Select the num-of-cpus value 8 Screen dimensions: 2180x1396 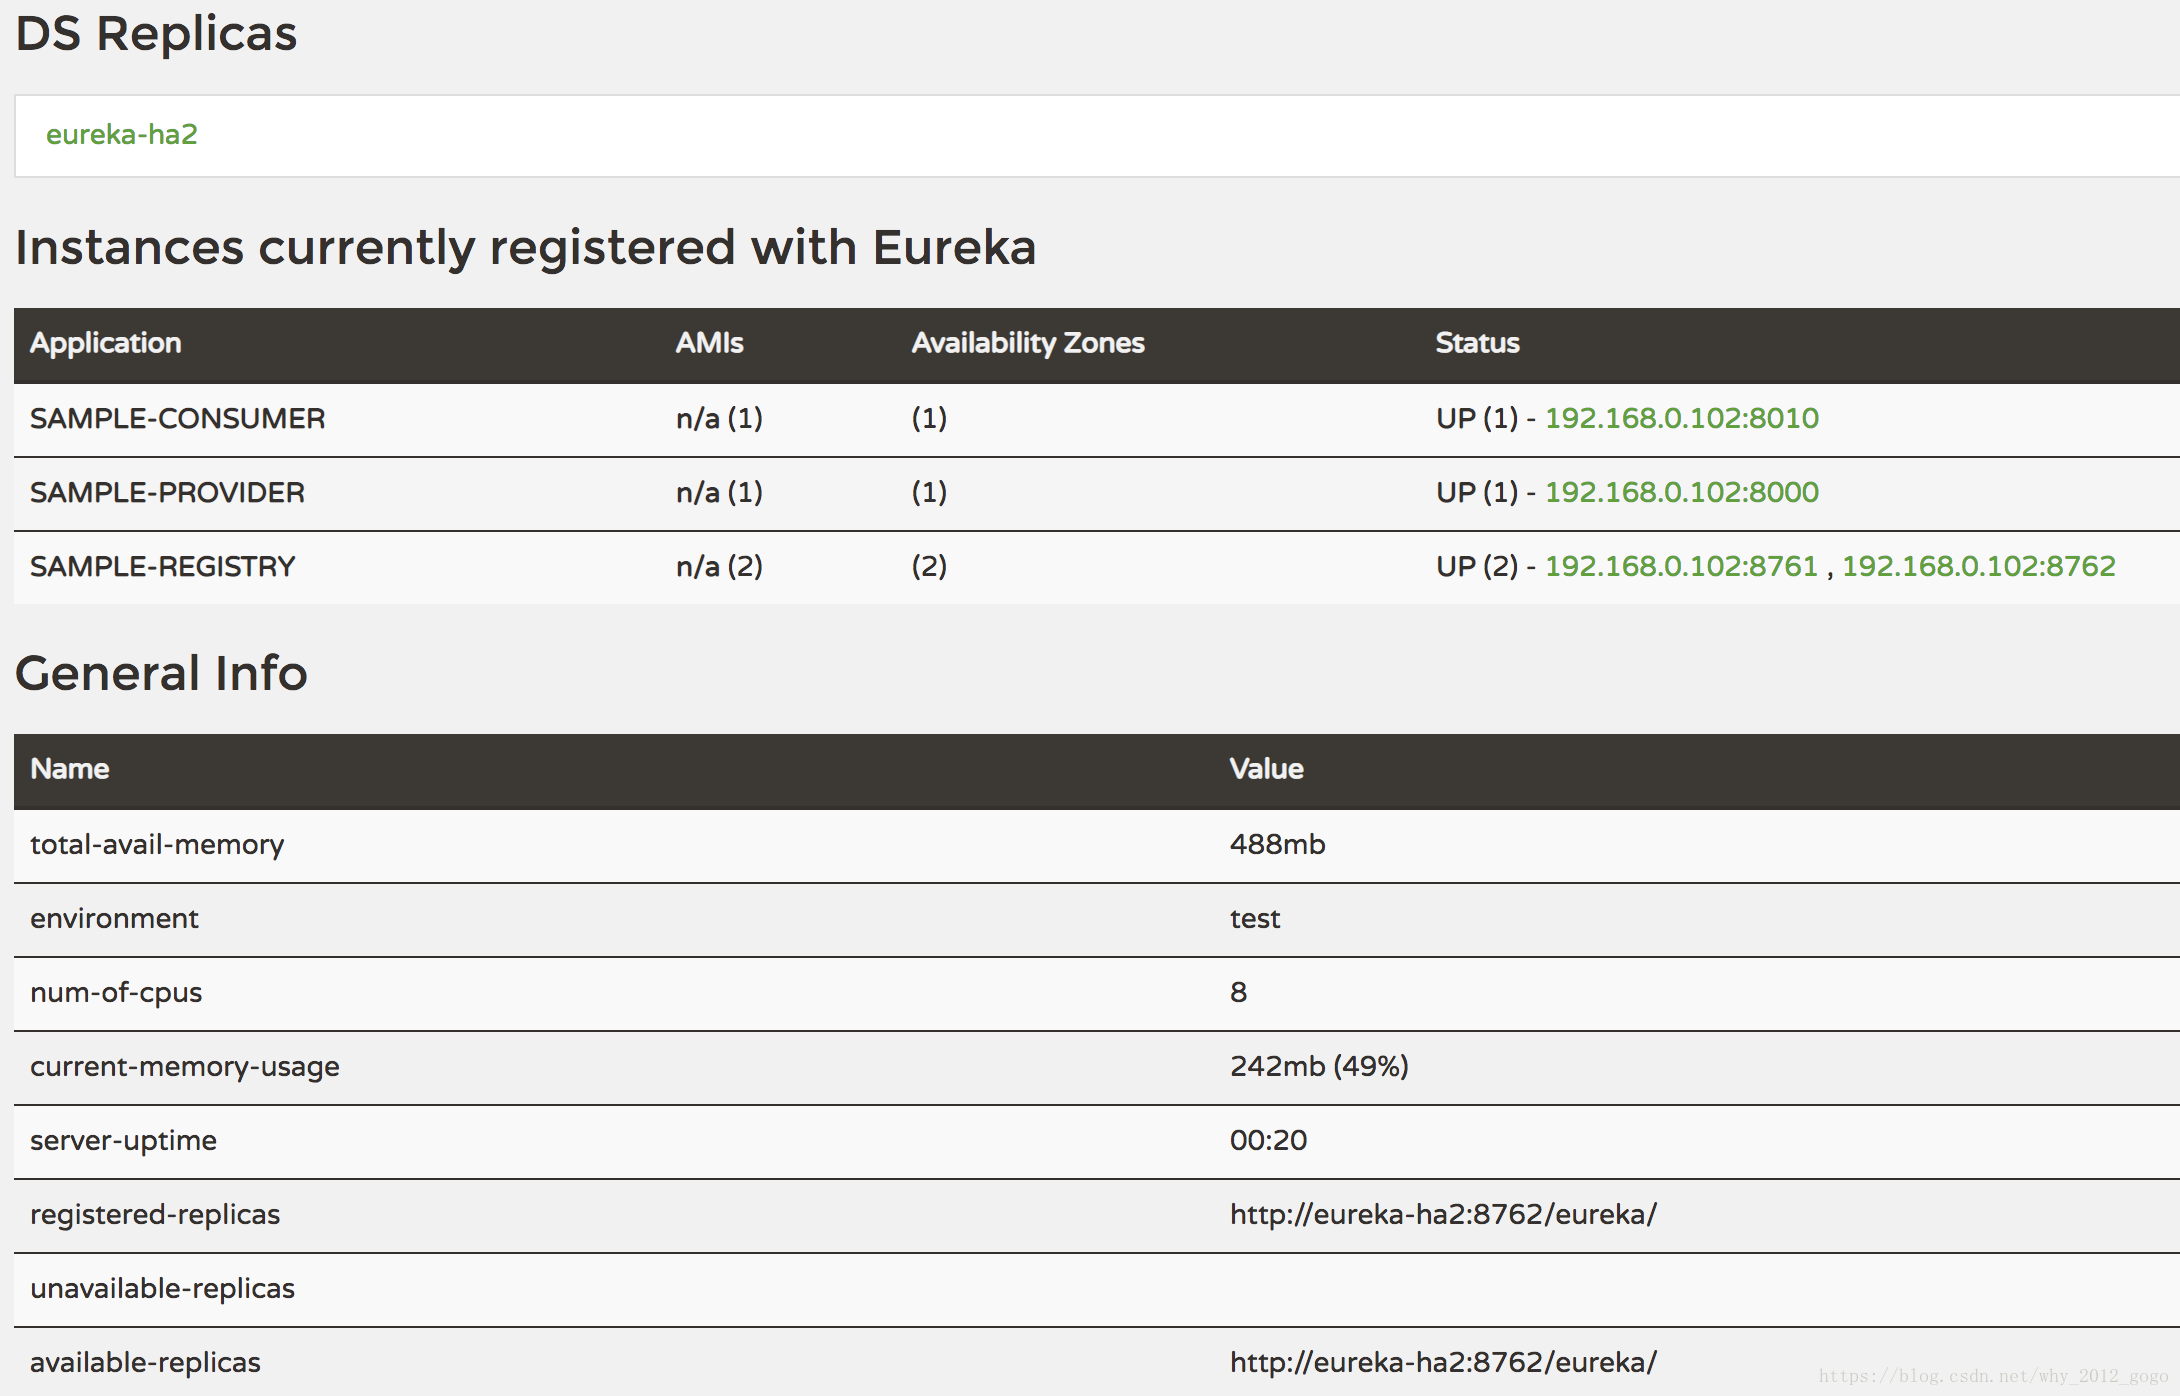pos(1238,992)
